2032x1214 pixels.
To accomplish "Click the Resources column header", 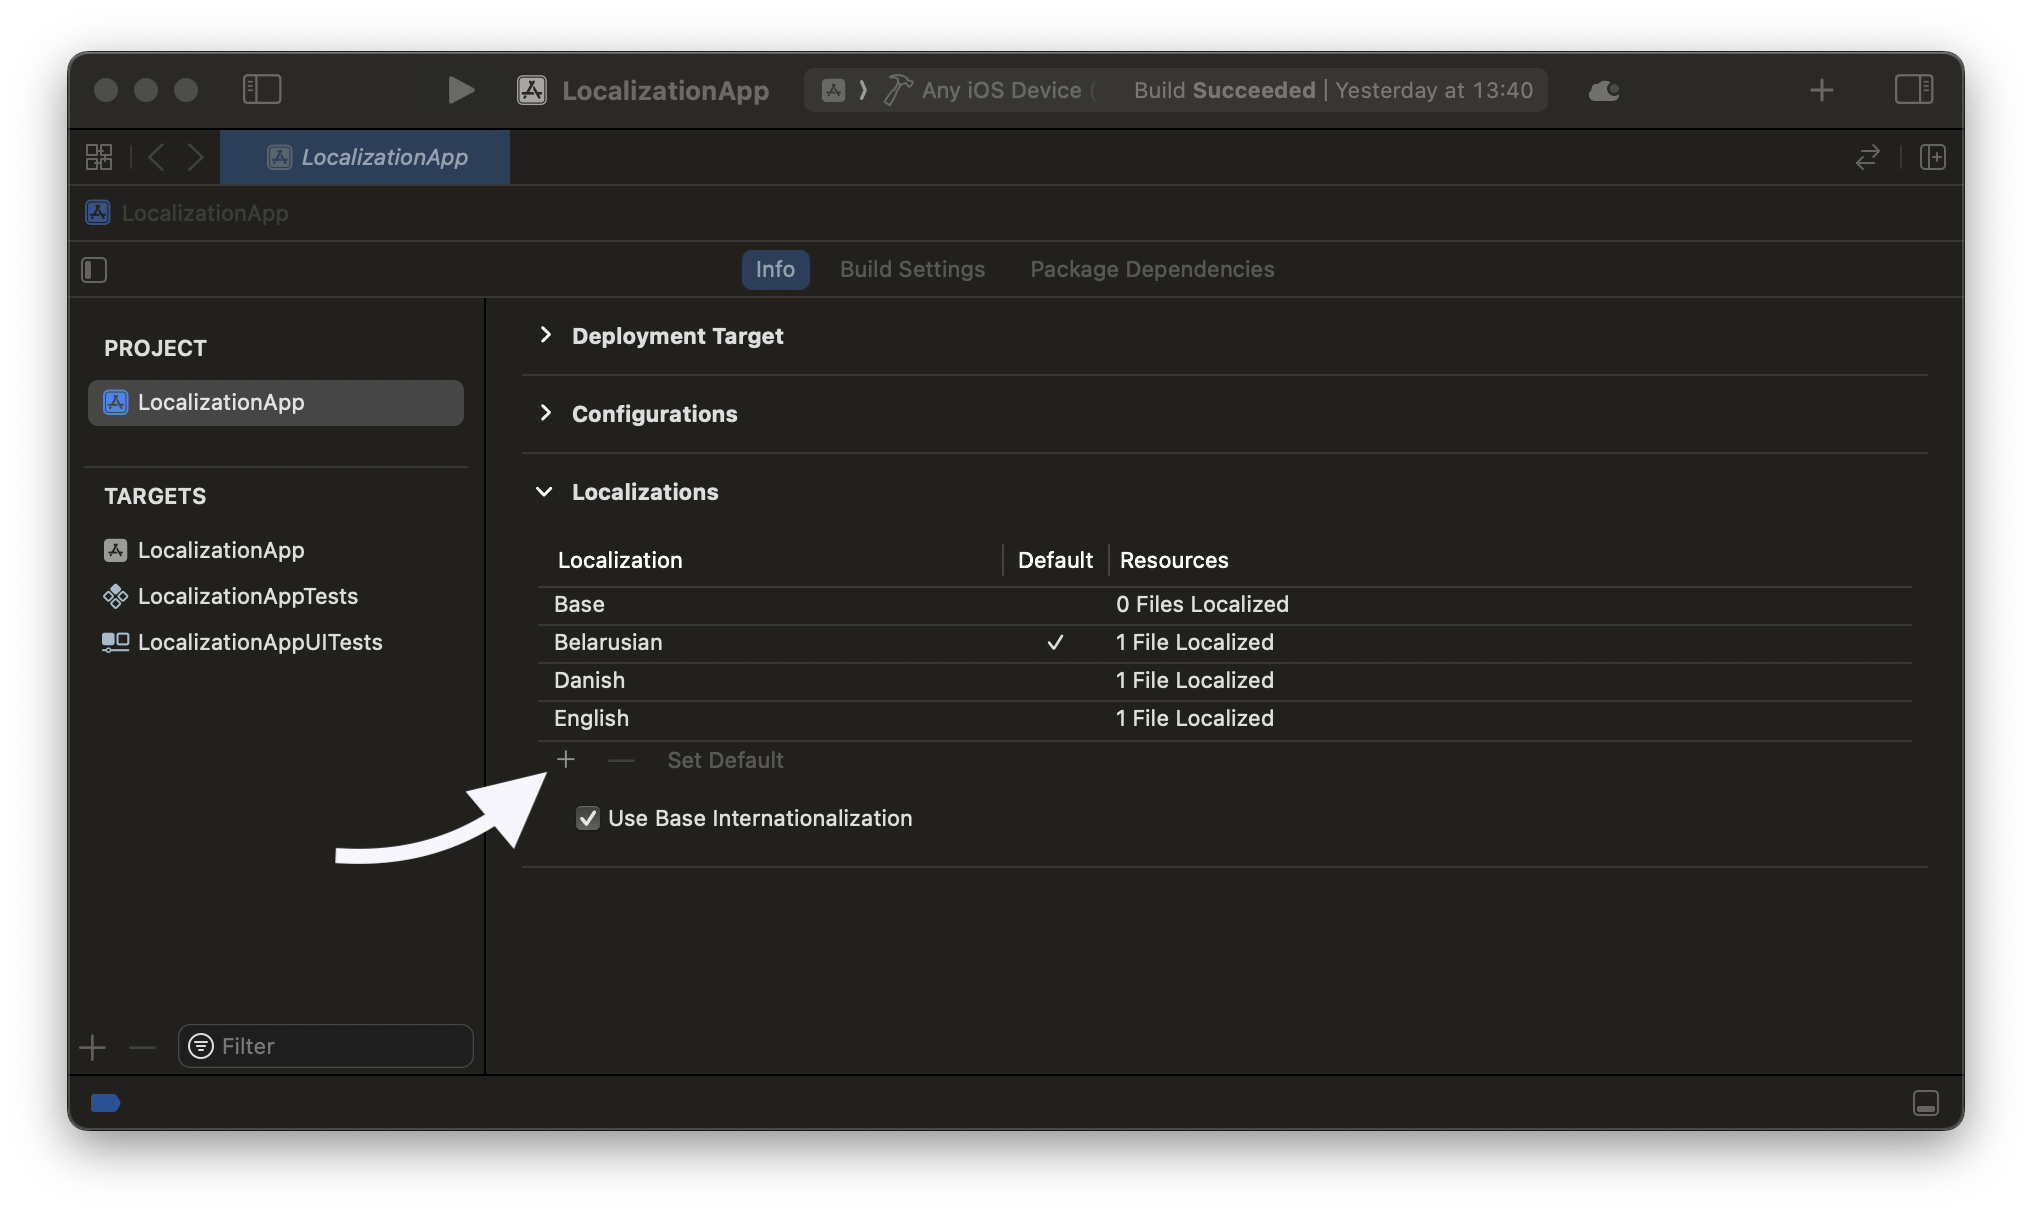I will 1174,560.
